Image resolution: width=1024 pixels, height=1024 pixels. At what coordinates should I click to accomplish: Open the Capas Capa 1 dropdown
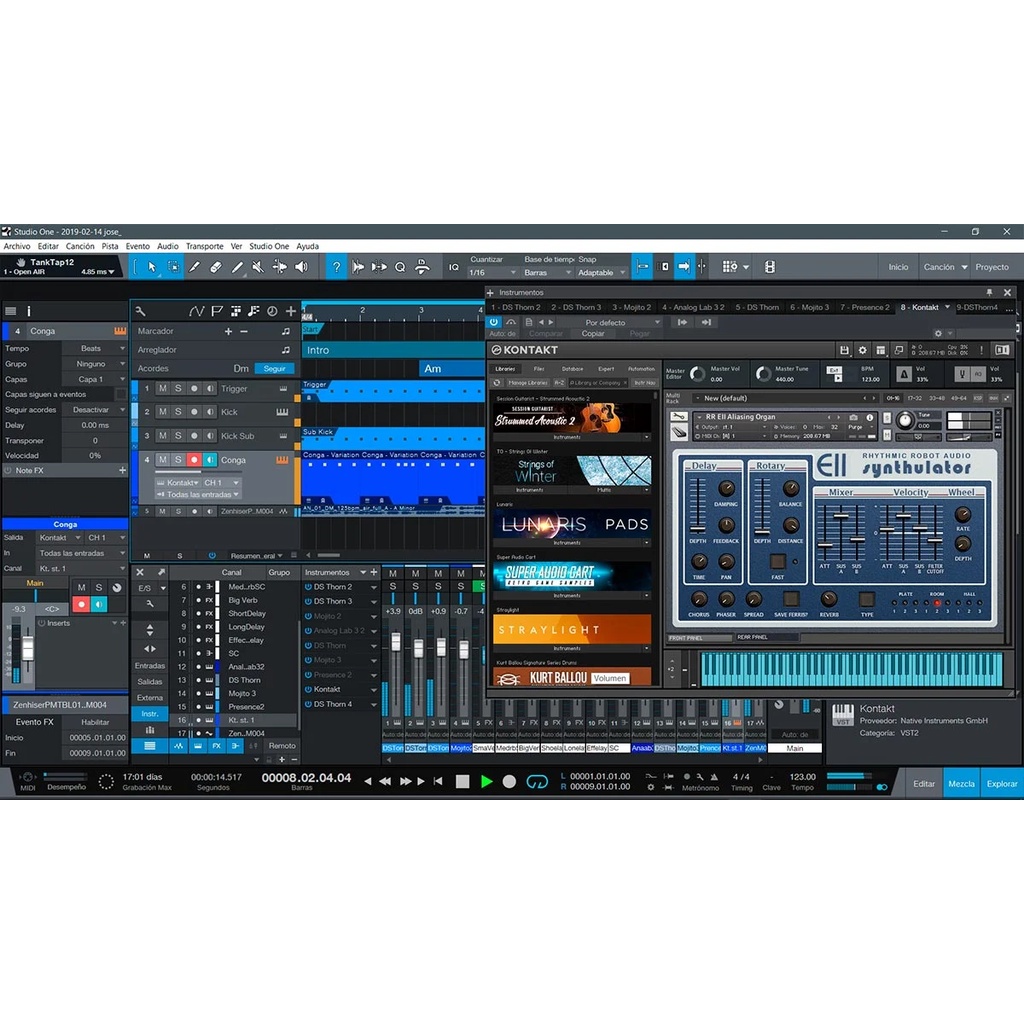tap(94, 379)
